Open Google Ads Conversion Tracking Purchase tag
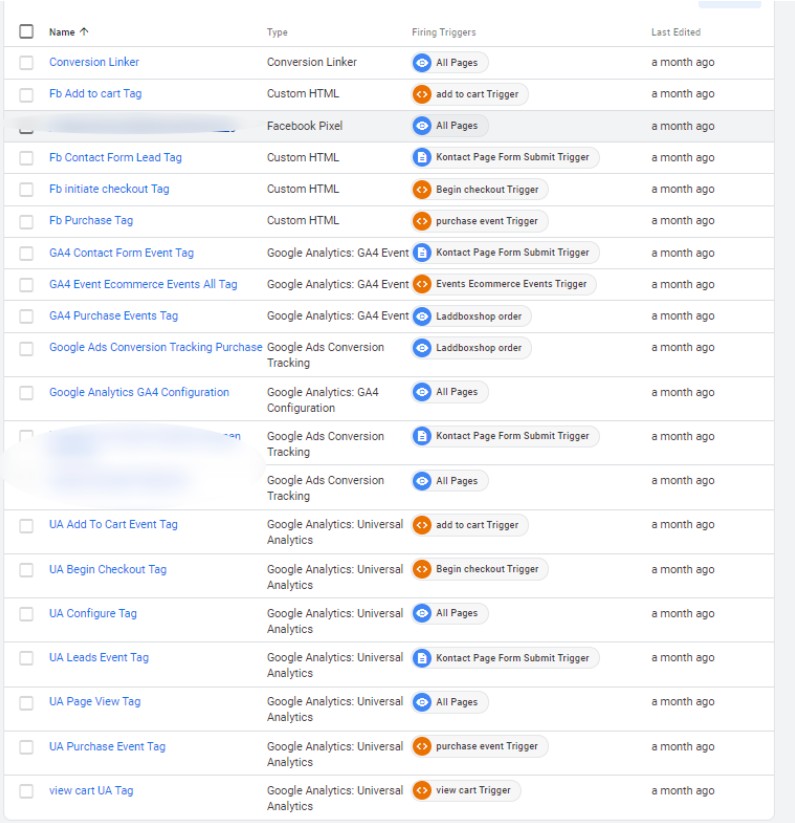Viewport: 795px width, 823px height. pyautogui.click(x=155, y=347)
